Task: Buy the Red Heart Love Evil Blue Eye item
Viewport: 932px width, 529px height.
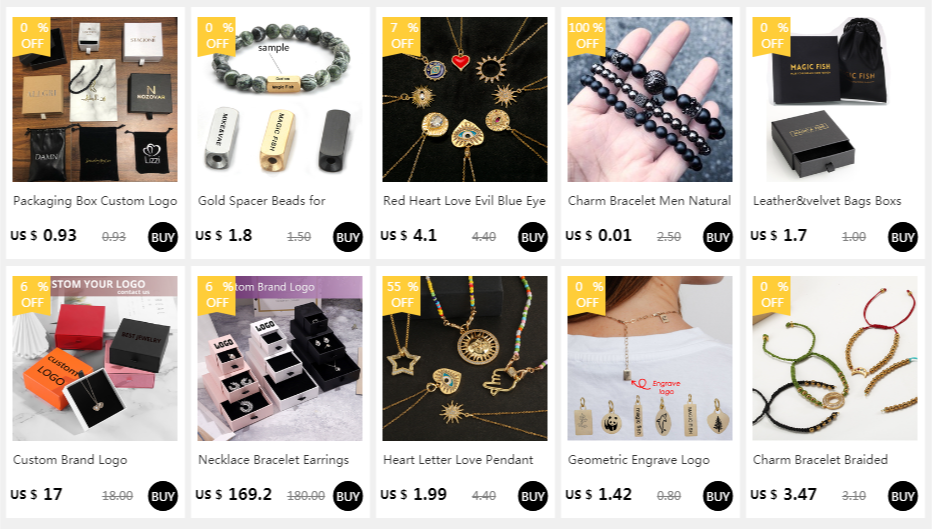Action: point(533,237)
